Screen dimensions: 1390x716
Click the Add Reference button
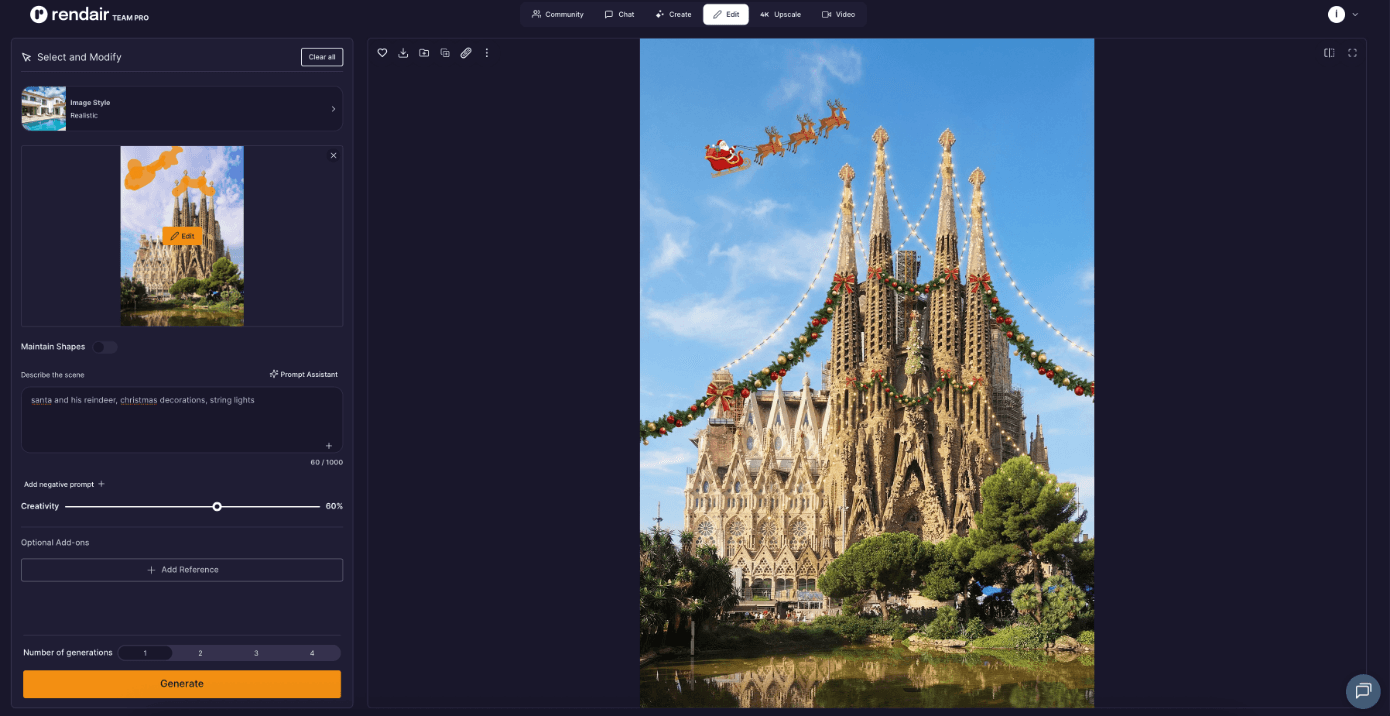coord(182,570)
